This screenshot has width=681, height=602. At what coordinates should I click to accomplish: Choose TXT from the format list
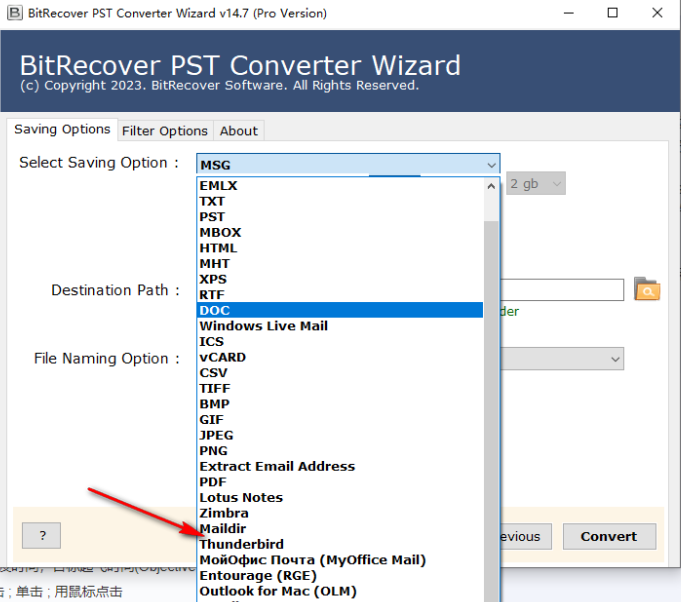[x=340, y=201]
